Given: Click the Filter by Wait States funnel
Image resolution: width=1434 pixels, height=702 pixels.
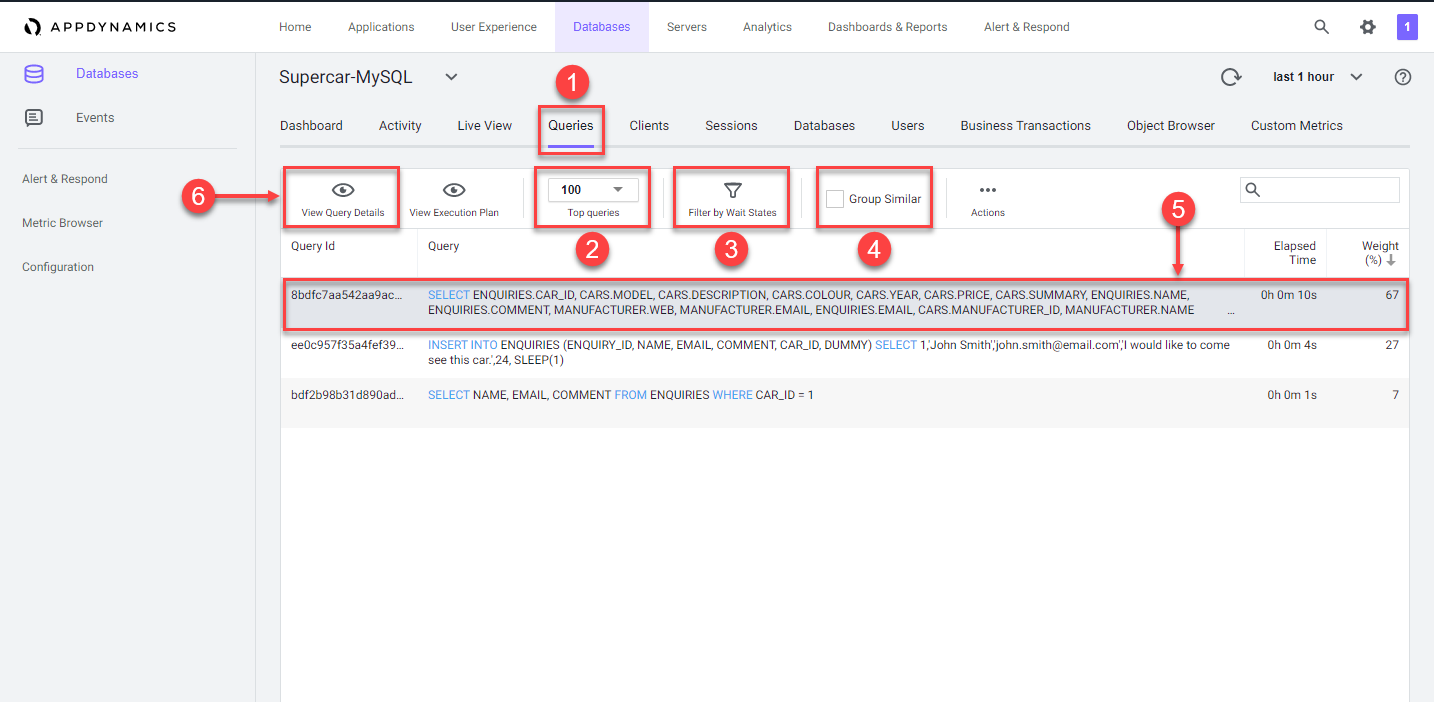Looking at the screenshot, I should [x=732, y=190].
